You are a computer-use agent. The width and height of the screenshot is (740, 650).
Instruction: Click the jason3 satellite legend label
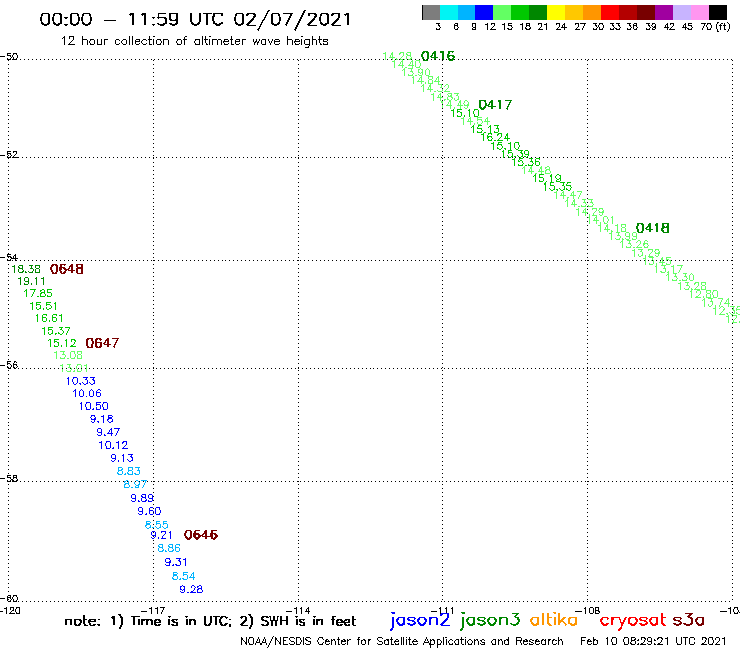click(490, 620)
